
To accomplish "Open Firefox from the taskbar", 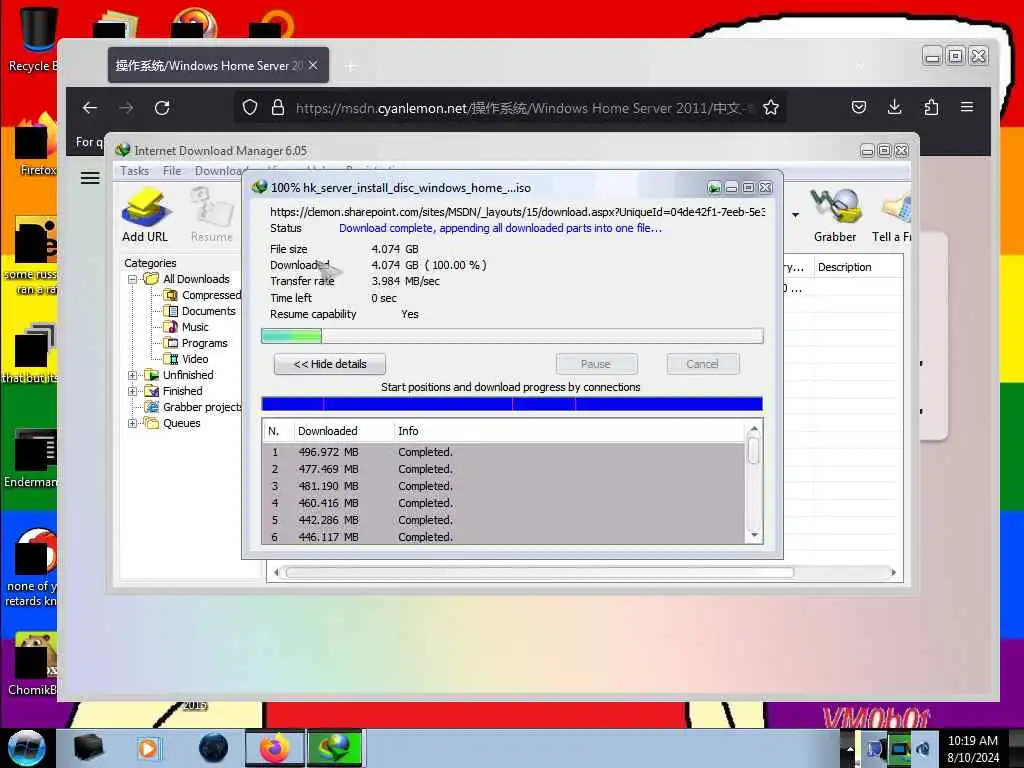I will [x=275, y=748].
